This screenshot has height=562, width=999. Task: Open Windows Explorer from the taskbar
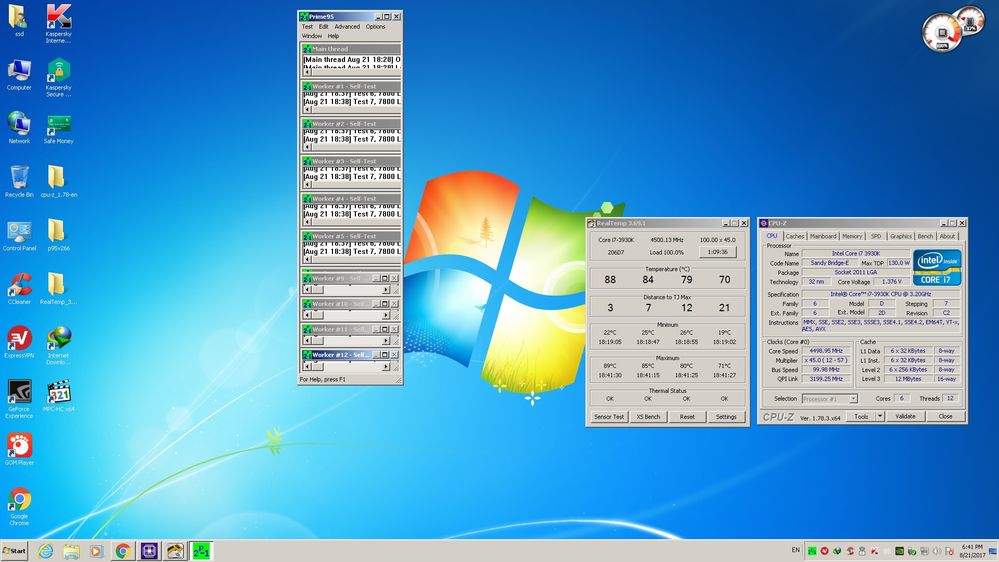[x=71, y=551]
